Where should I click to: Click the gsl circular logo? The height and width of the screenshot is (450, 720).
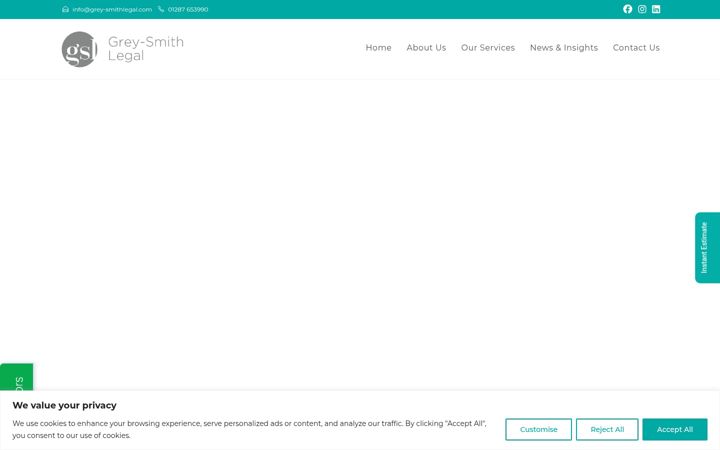(79, 49)
